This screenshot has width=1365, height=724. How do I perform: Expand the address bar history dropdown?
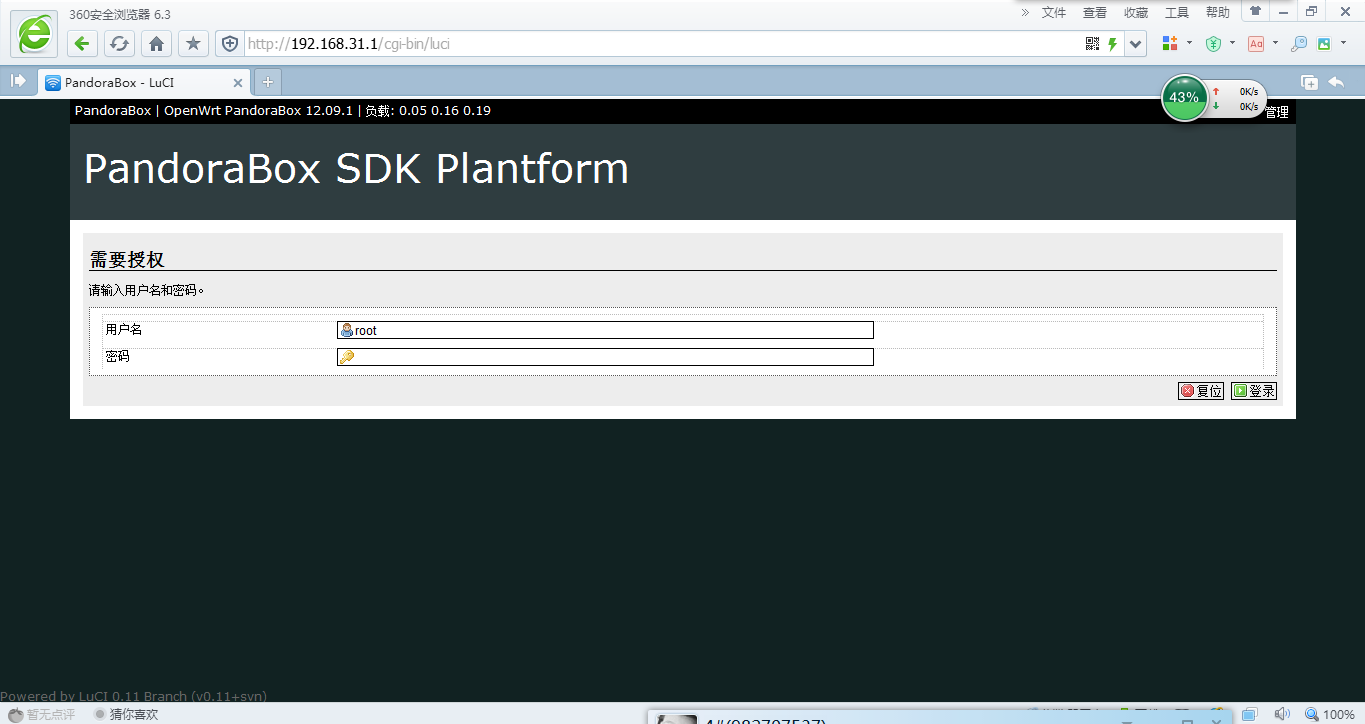(1135, 44)
